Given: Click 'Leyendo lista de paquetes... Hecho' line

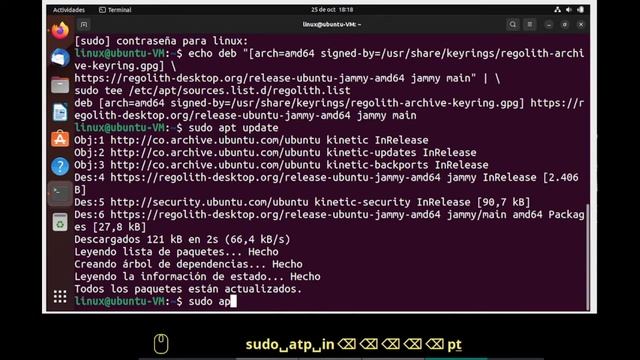Looking at the screenshot, I should [x=176, y=252].
